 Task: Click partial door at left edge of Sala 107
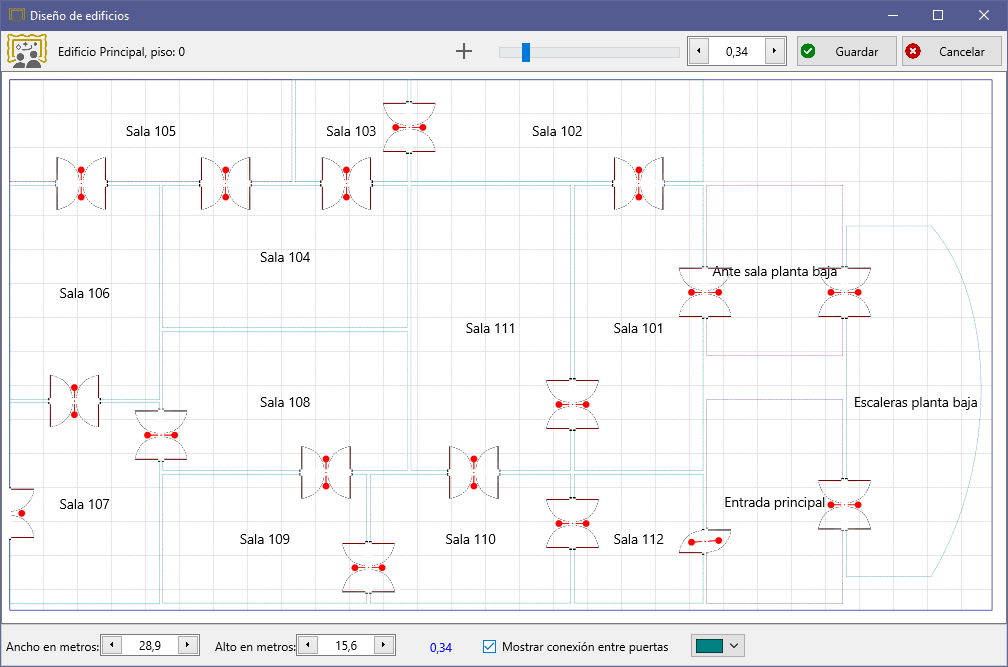tap(21, 513)
